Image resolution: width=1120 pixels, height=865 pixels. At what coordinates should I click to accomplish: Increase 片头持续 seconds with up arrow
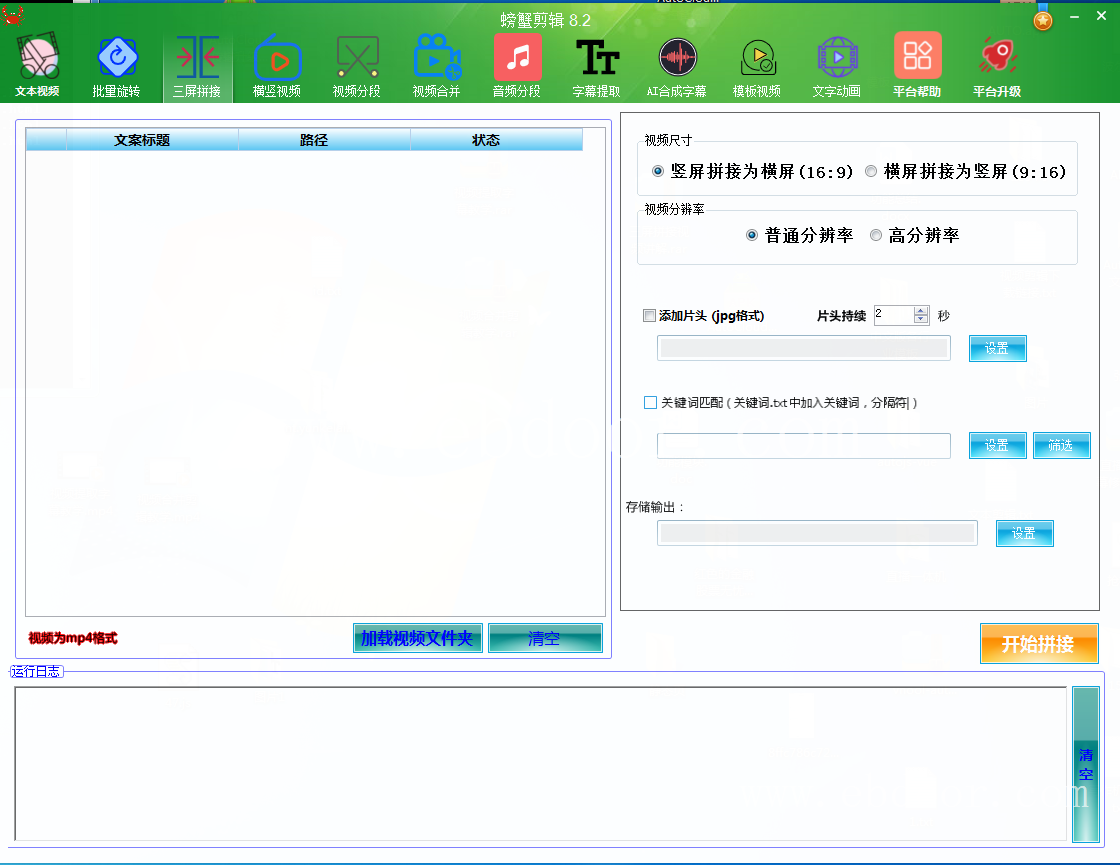(x=921, y=311)
